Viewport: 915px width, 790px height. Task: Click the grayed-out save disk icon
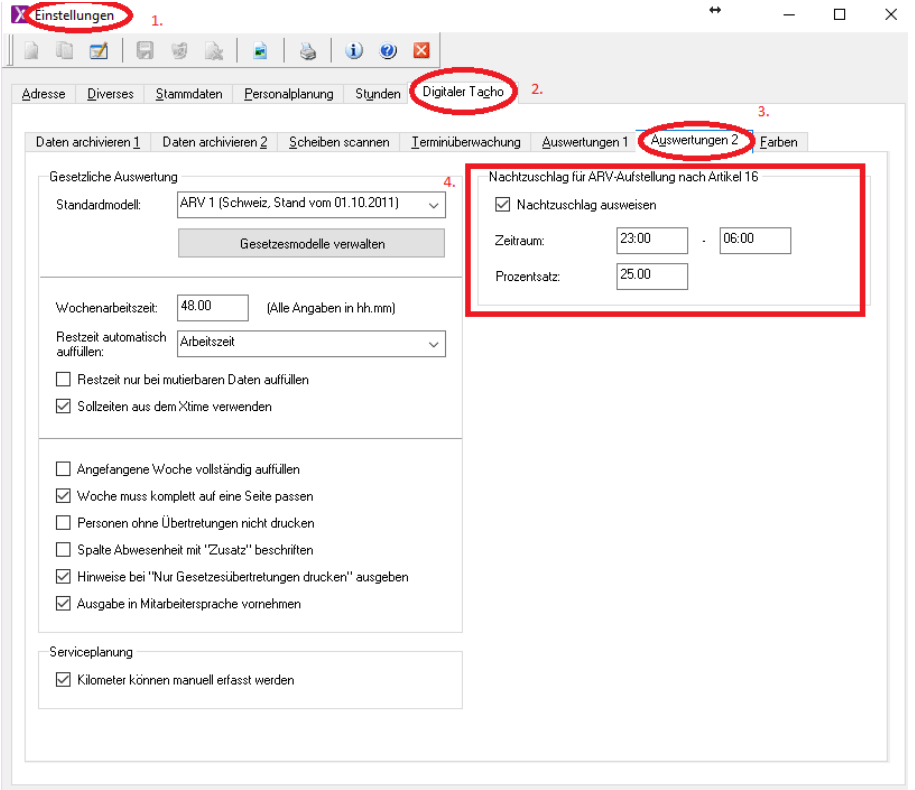(145, 52)
